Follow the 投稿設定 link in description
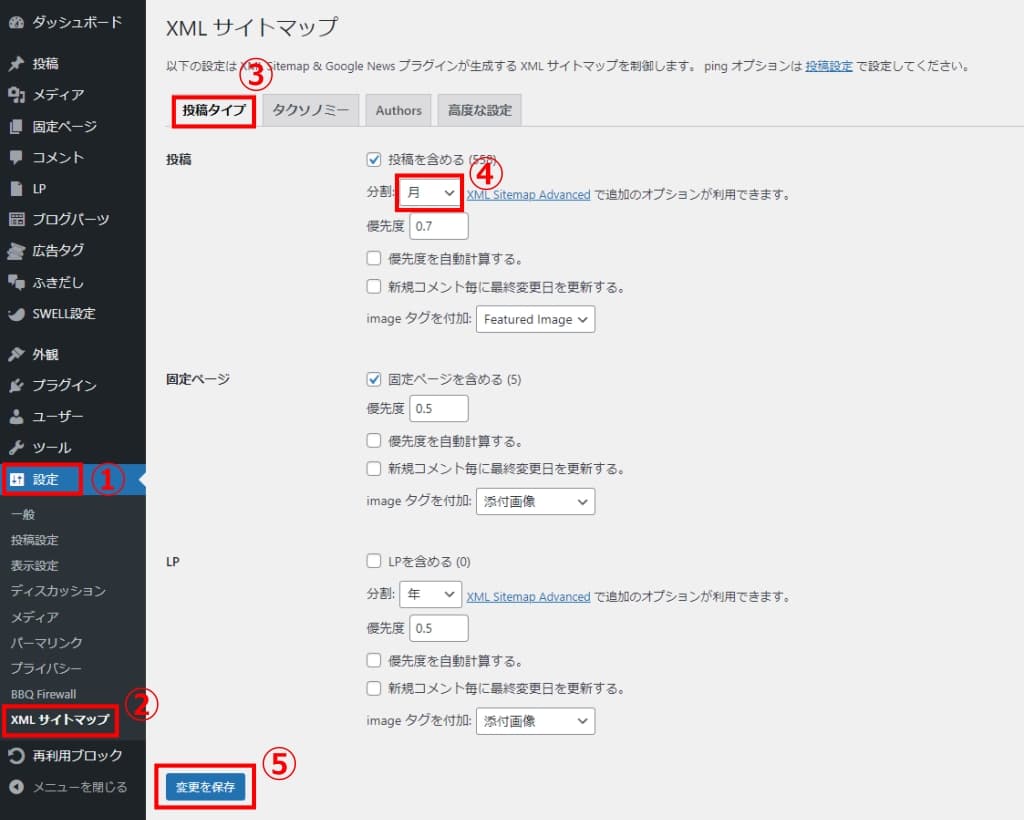 point(828,66)
